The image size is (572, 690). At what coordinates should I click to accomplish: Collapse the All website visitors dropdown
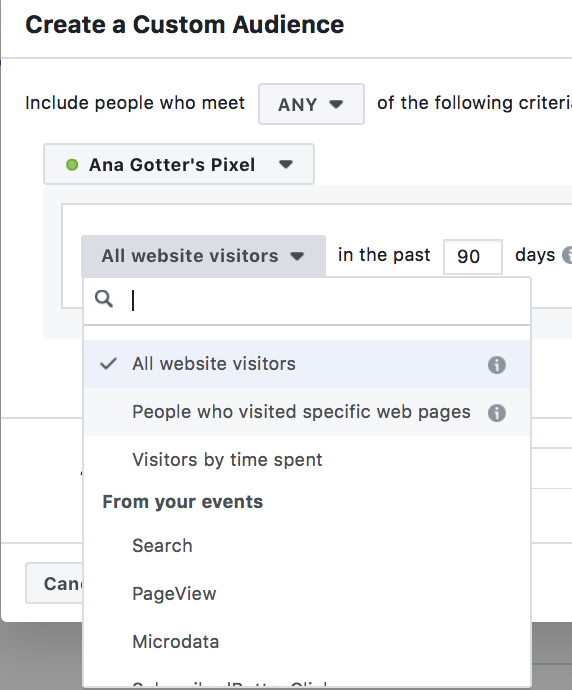coord(203,256)
